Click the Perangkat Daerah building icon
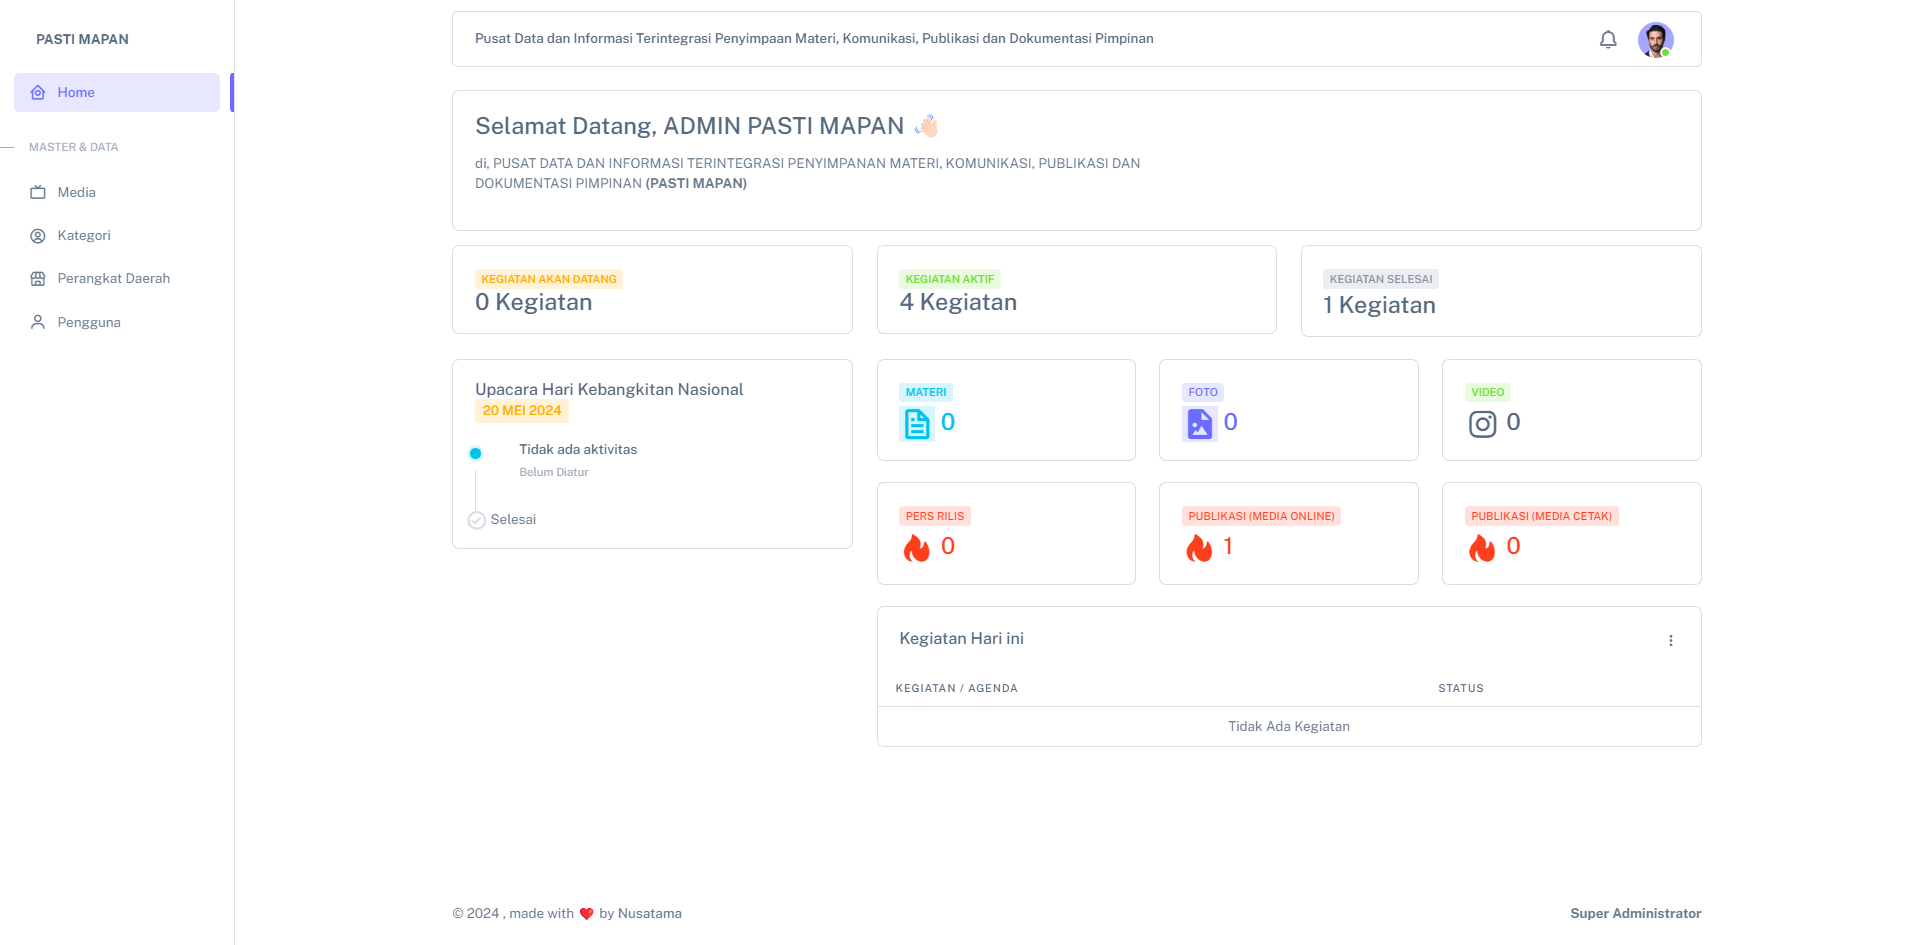Image resolution: width=1920 pixels, height=945 pixels. coord(38,279)
